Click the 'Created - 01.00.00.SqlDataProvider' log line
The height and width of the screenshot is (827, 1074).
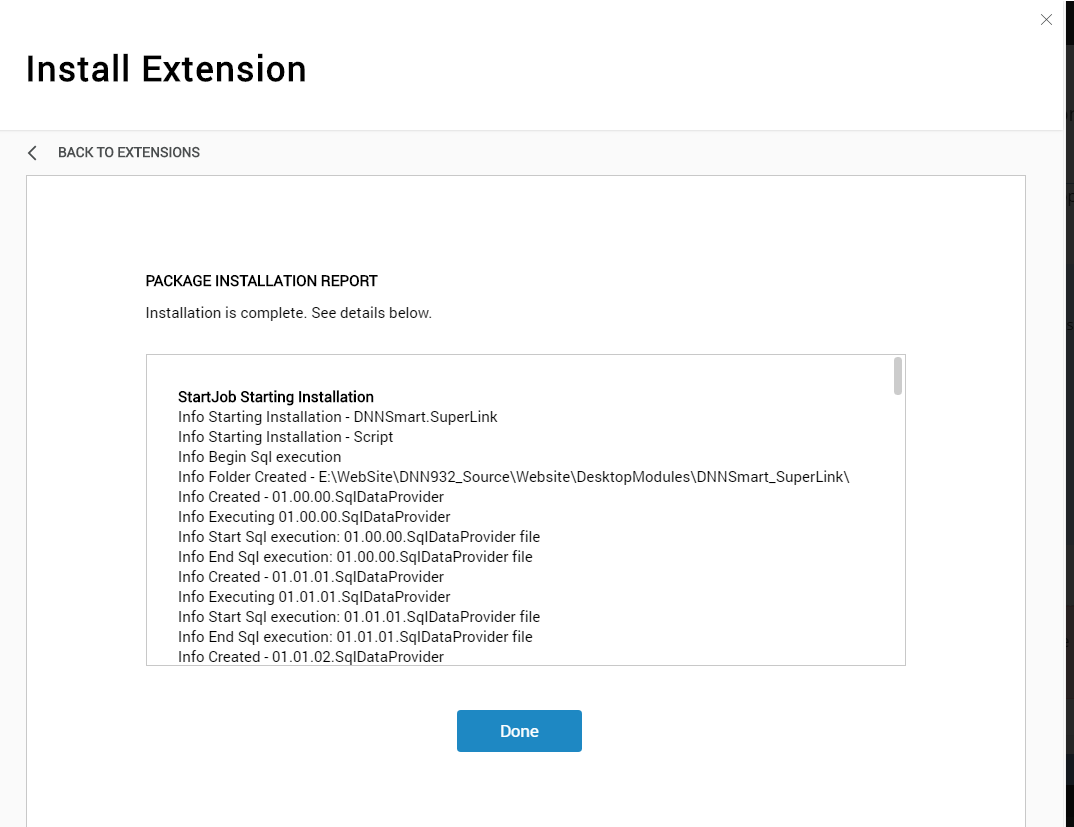point(311,497)
